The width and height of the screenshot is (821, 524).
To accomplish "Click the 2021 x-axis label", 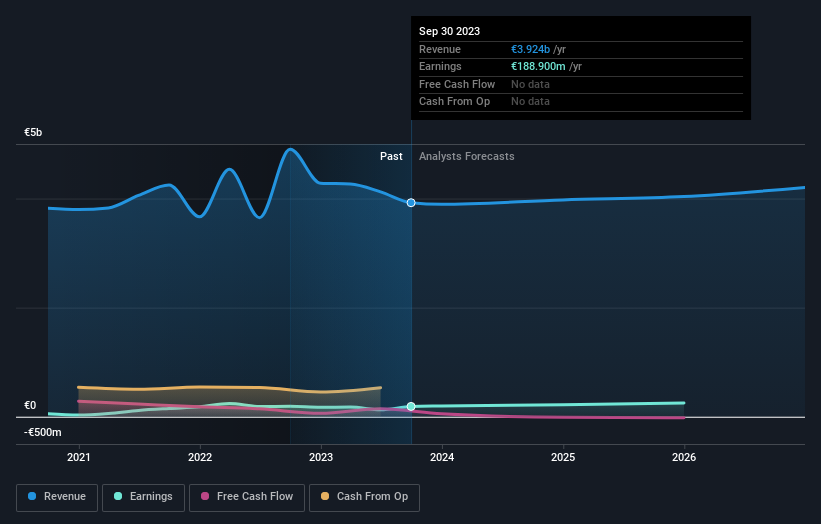I will pos(79,457).
